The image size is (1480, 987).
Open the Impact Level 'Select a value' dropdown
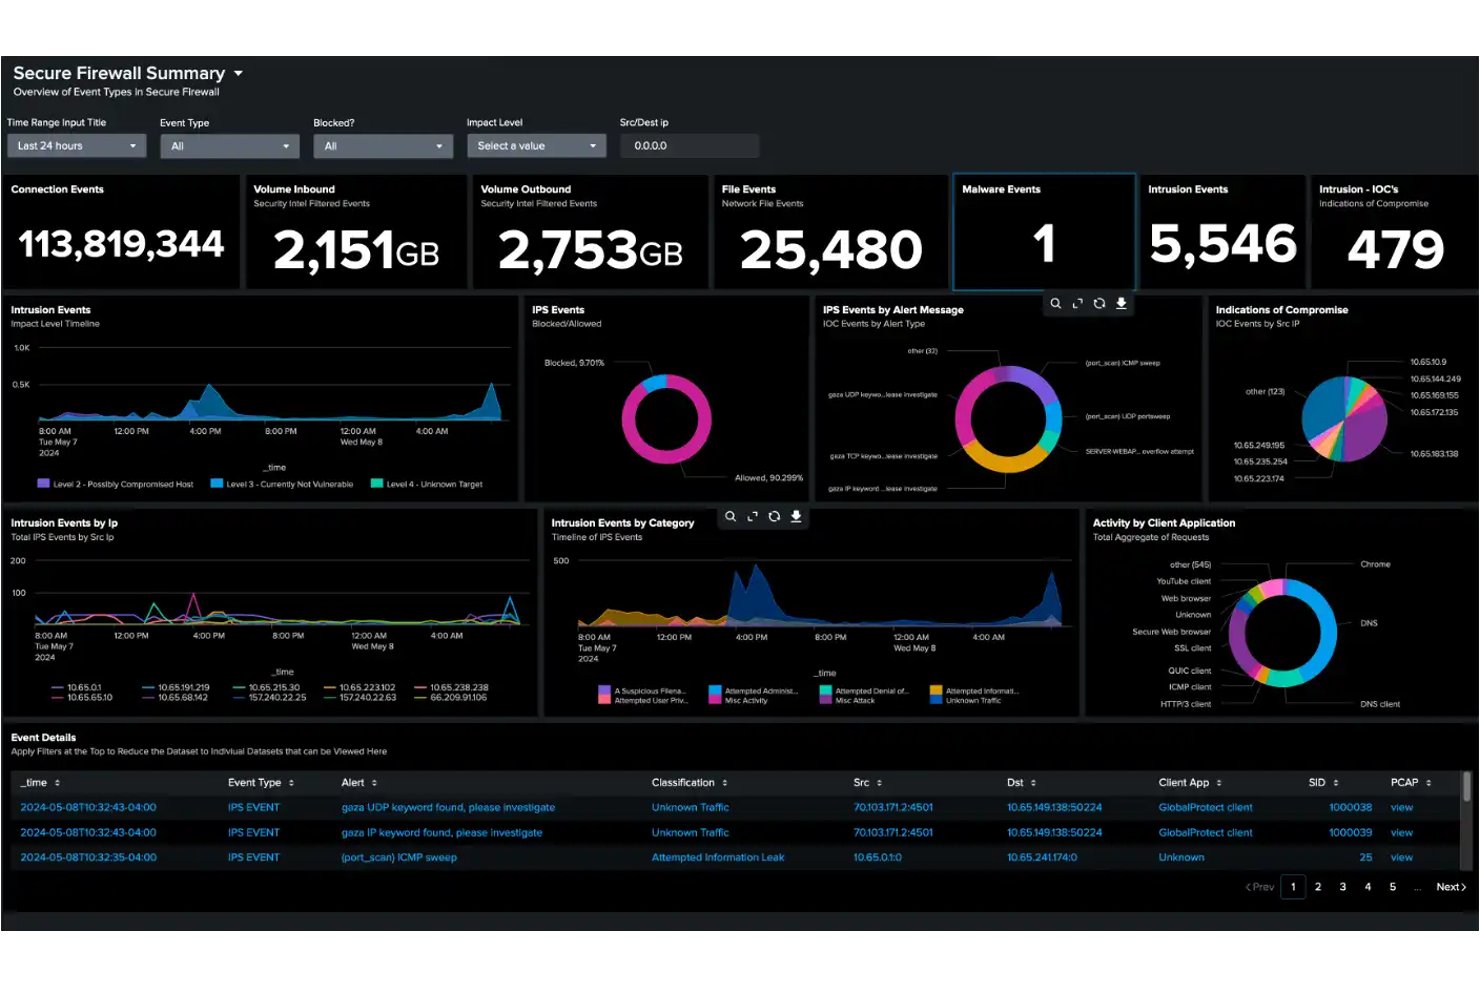click(x=536, y=146)
